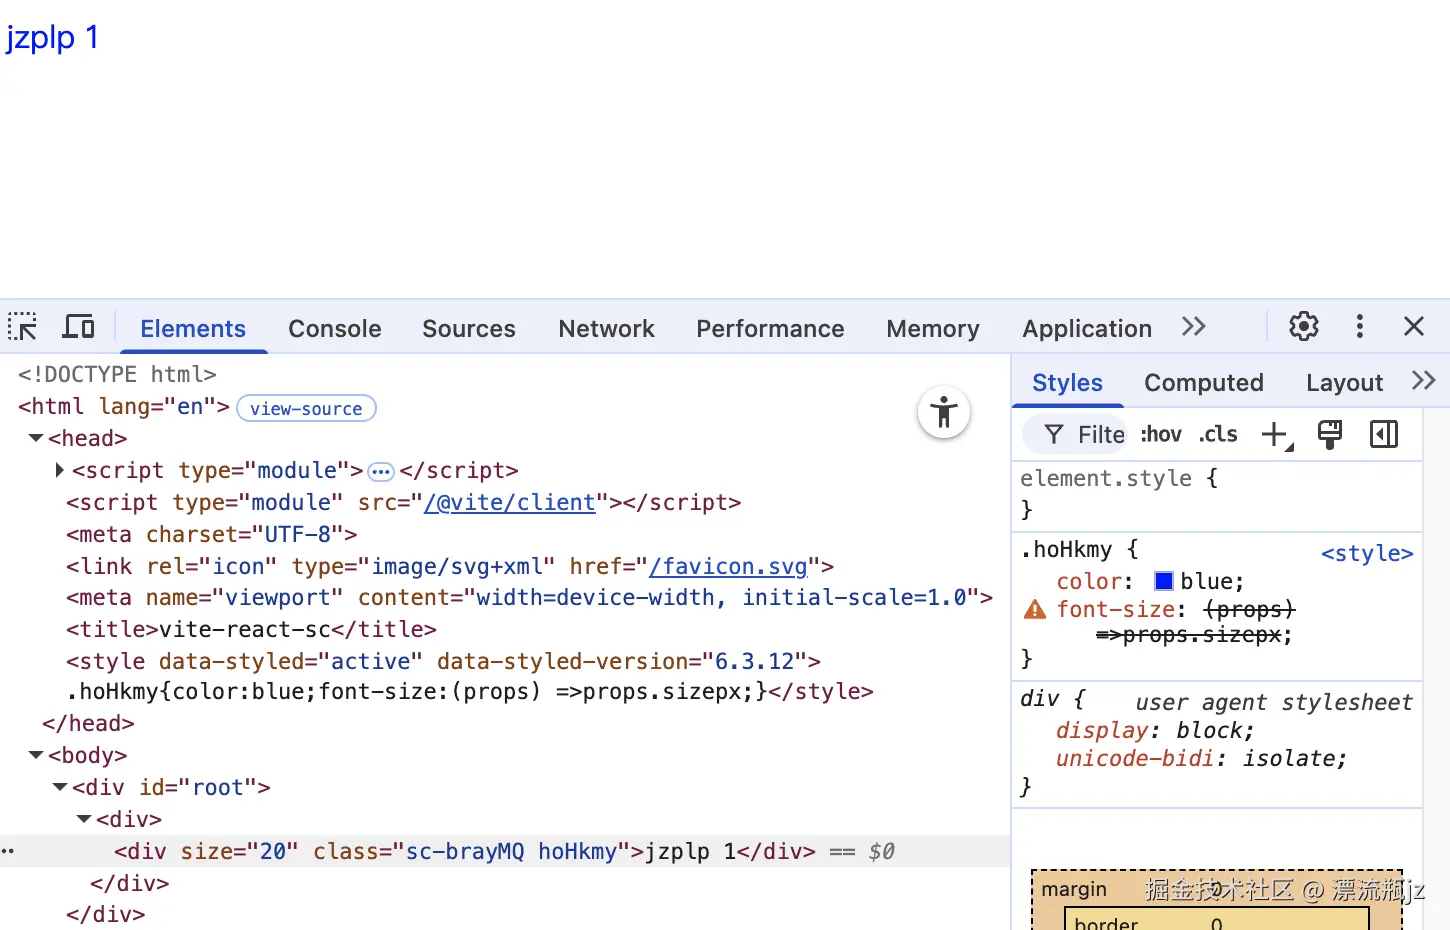Image resolution: width=1450 pixels, height=930 pixels.
Task: Follow the /@vite/client link
Action: click(x=511, y=502)
